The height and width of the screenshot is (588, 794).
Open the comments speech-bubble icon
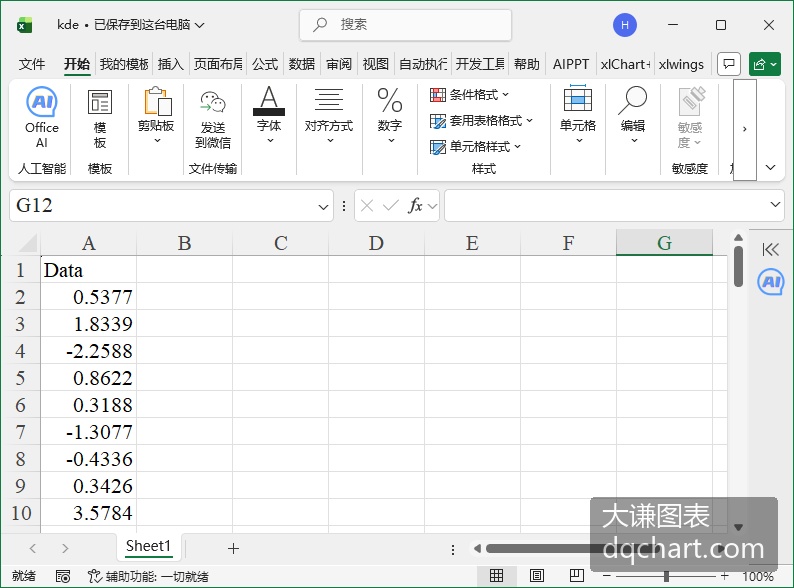click(729, 64)
